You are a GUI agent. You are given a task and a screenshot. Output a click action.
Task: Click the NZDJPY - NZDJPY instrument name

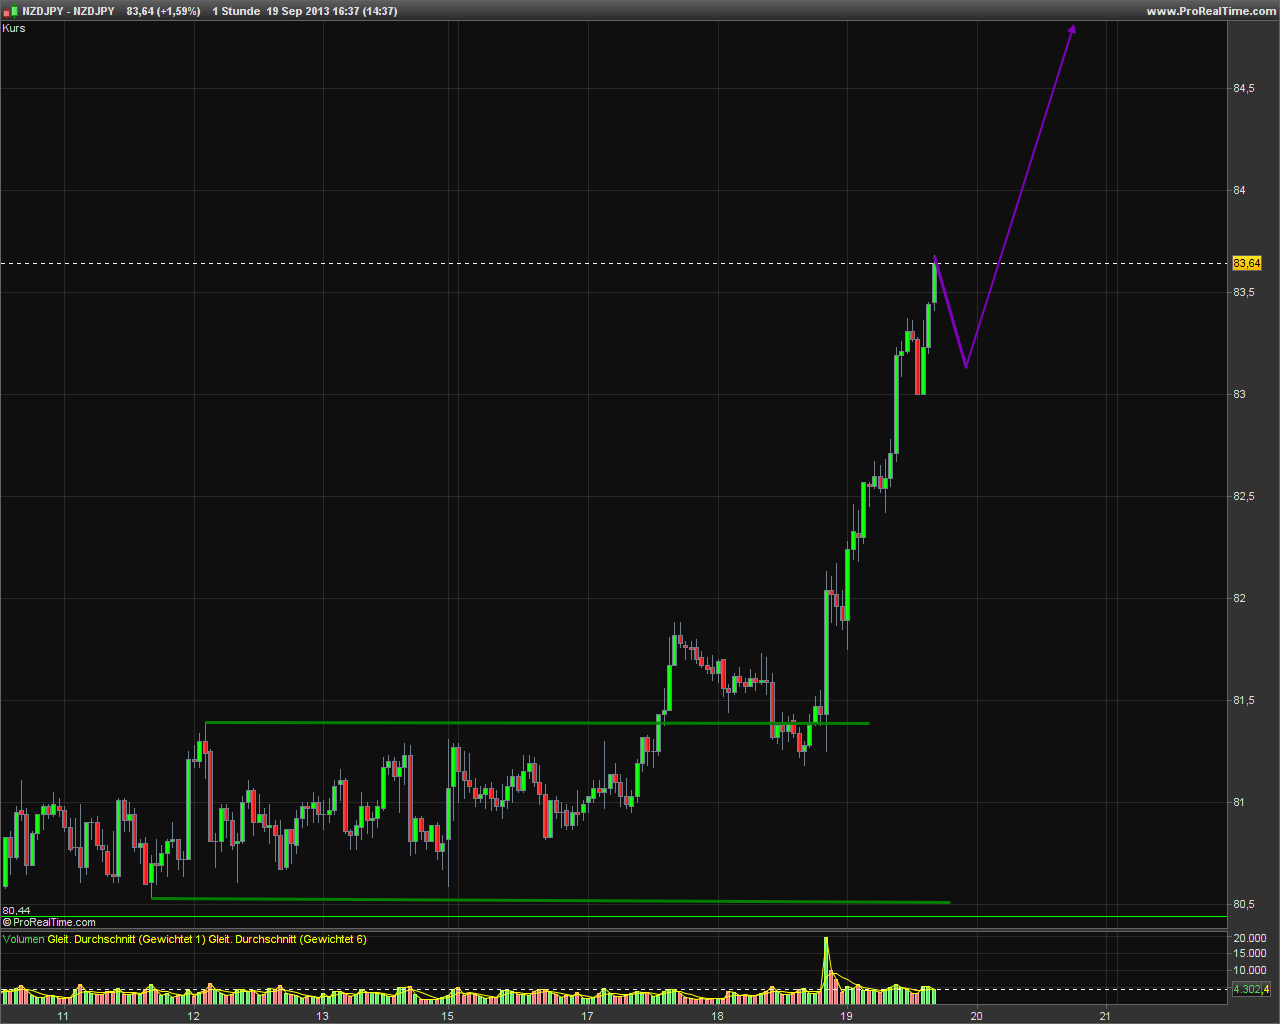pyautogui.click(x=68, y=11)
